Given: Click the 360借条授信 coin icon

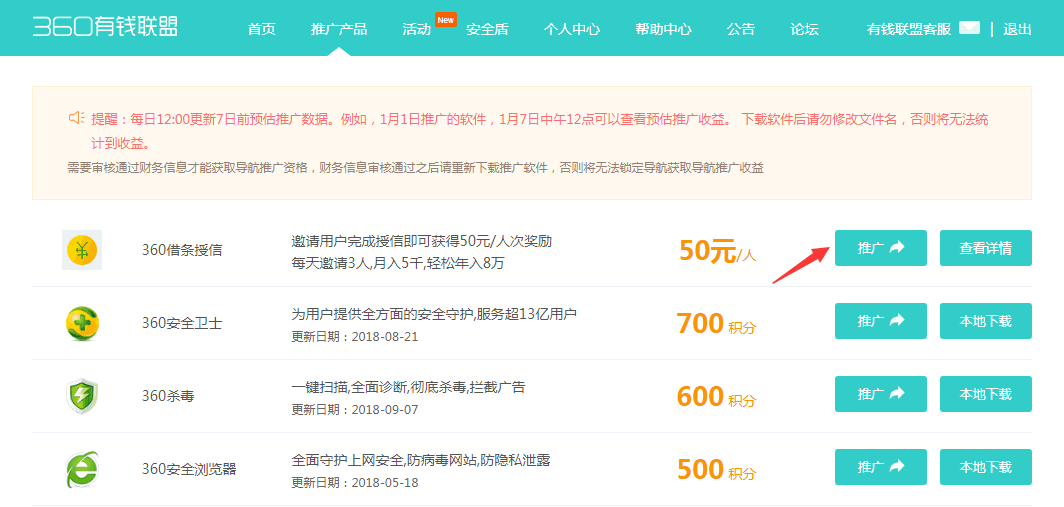Looking at the screenshot, I should [82, 250].
